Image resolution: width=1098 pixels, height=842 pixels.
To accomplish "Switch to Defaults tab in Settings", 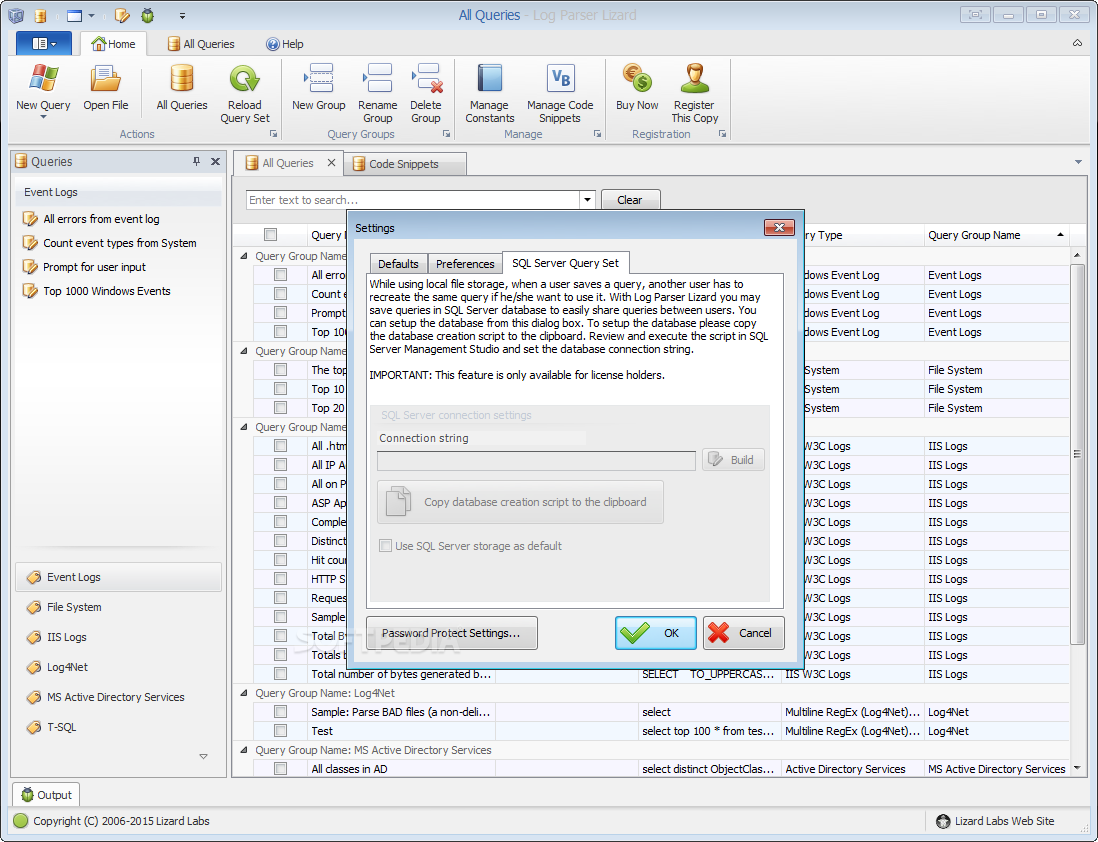I will [398, 263].
